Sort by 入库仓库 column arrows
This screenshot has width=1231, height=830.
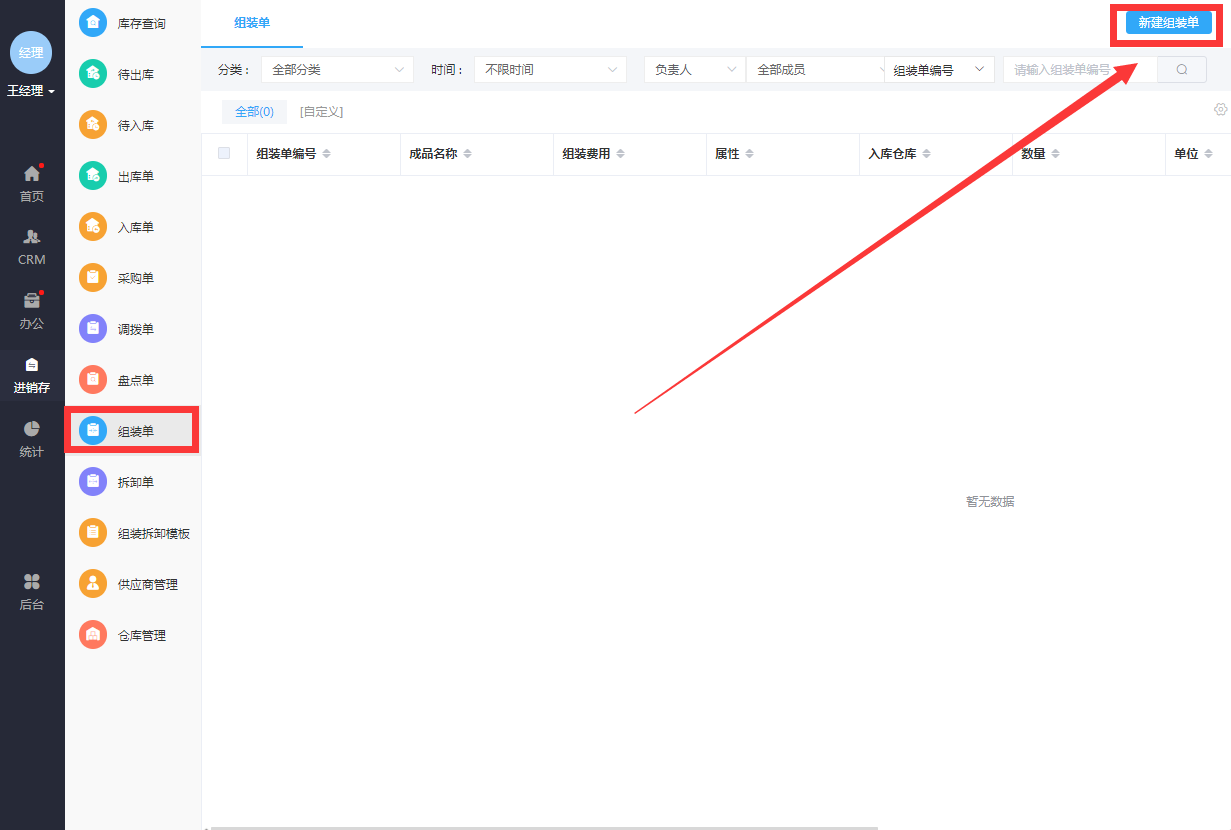[926, 154]
